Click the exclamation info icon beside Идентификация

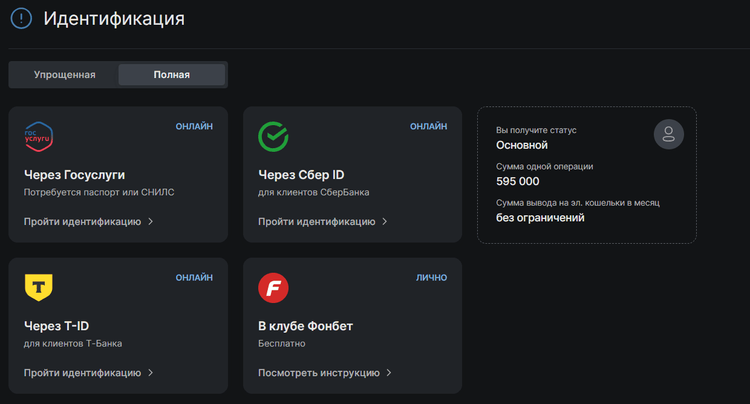click(x=20, y=18)
